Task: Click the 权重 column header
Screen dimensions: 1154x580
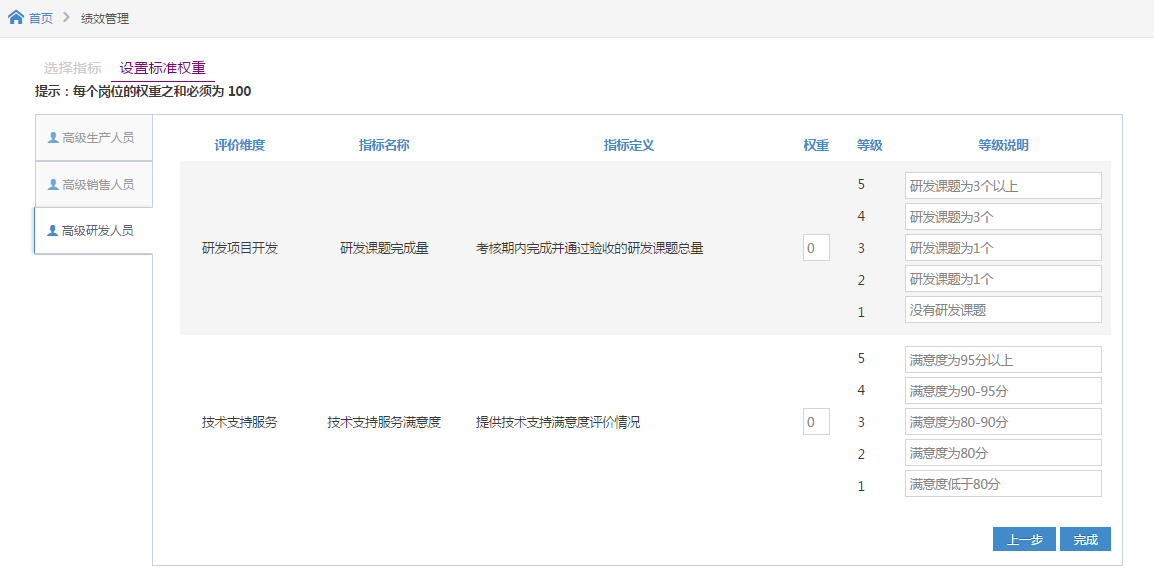Action: click(x=816, y=145)
